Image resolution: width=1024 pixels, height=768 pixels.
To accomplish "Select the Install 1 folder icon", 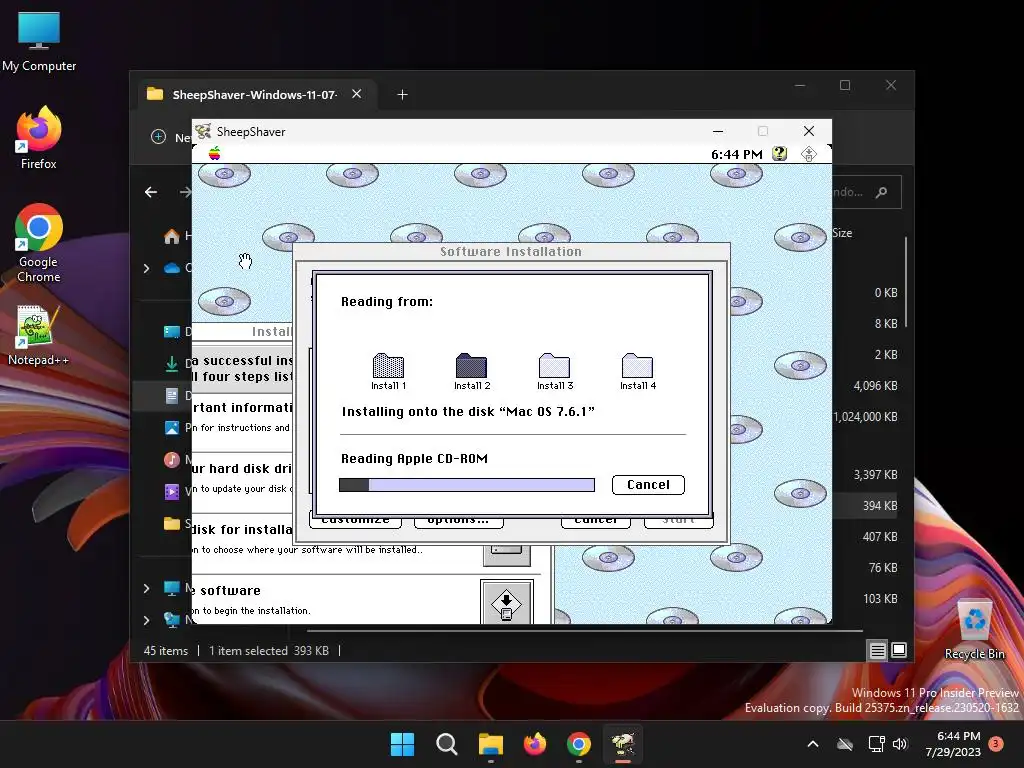I will (388, 366).
